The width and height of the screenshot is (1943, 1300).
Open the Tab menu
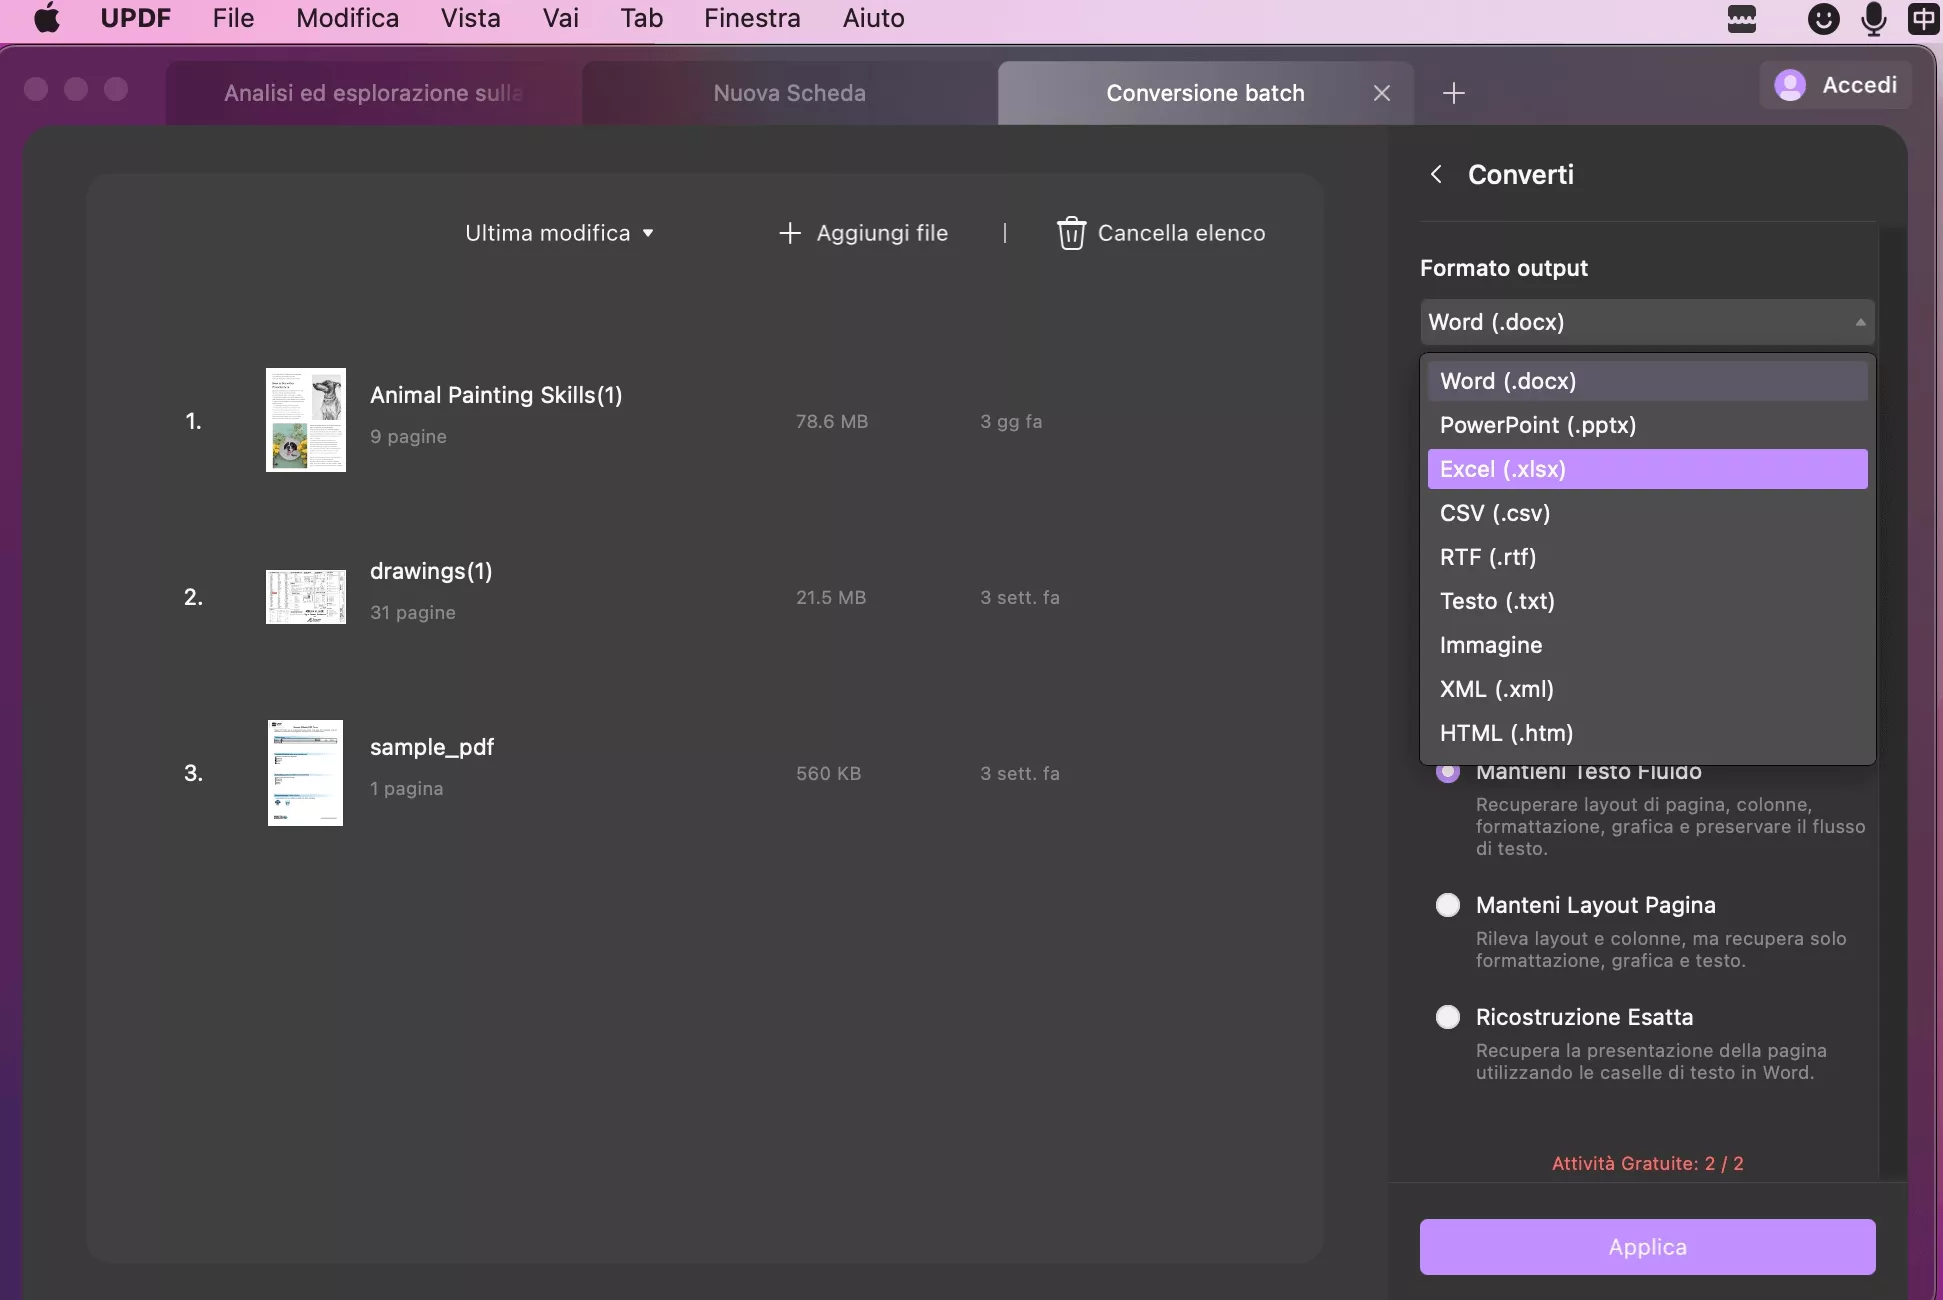(642, 18)
